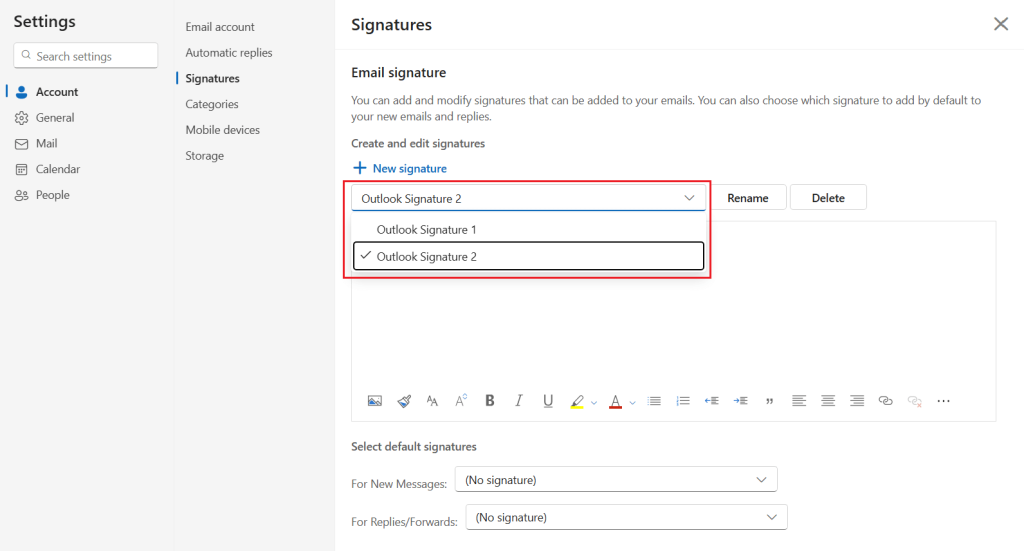The height and width of the screenshot is (551, 1024).
Task: Apply bulleted list formatting
Action: coord(654,401)
